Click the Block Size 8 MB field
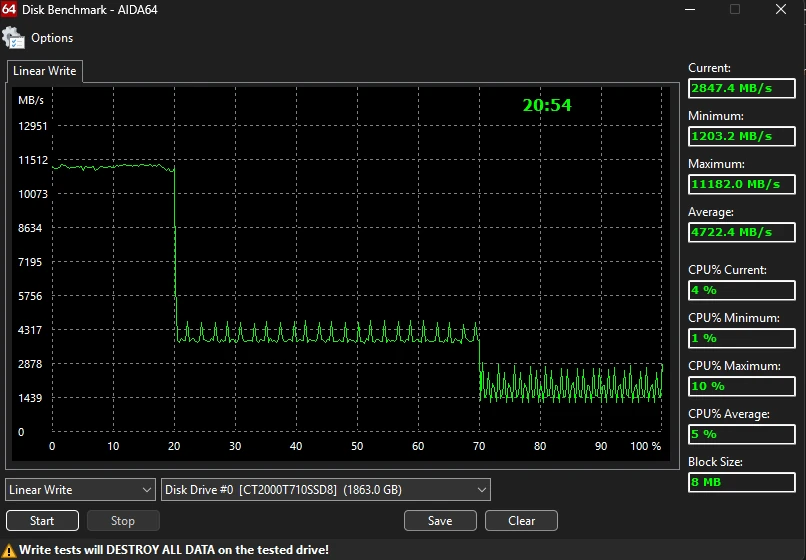The width and height of the screenshot is (806, 560). tap(742, 482)
